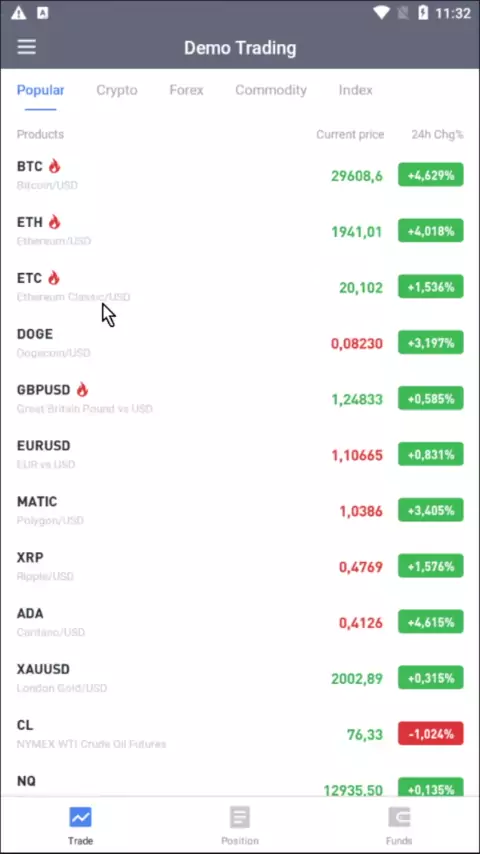Open the Index tab
480x854 pixels.
[x=355, y=90]
